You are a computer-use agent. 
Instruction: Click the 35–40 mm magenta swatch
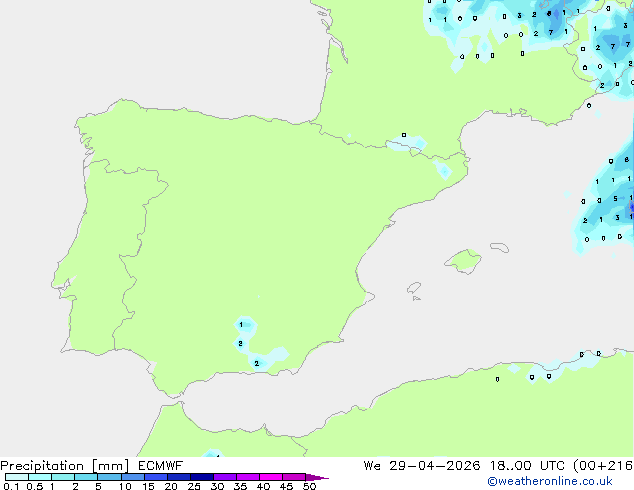(x=248, y=477)
